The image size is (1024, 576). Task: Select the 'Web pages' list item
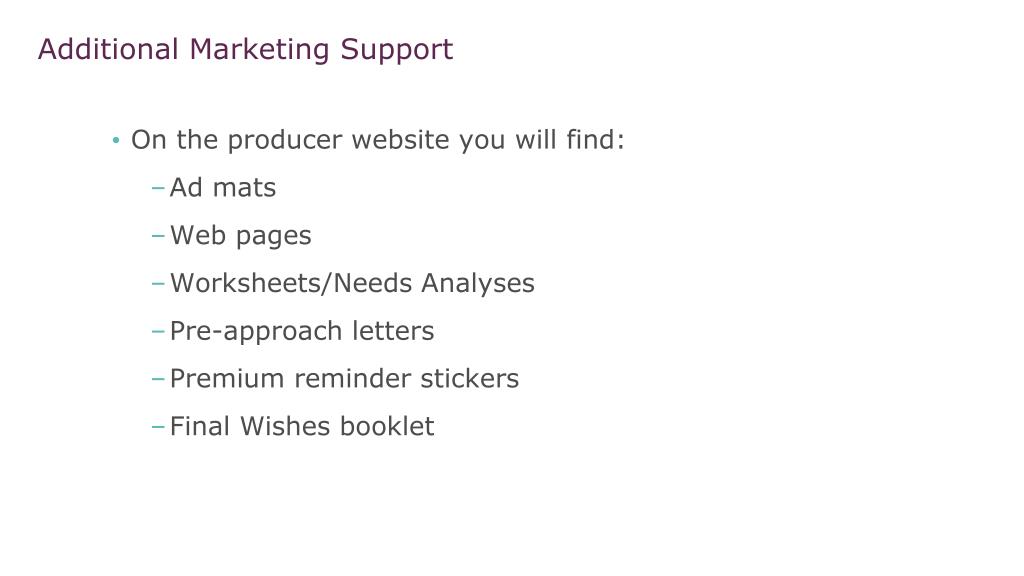coord(240,236)
